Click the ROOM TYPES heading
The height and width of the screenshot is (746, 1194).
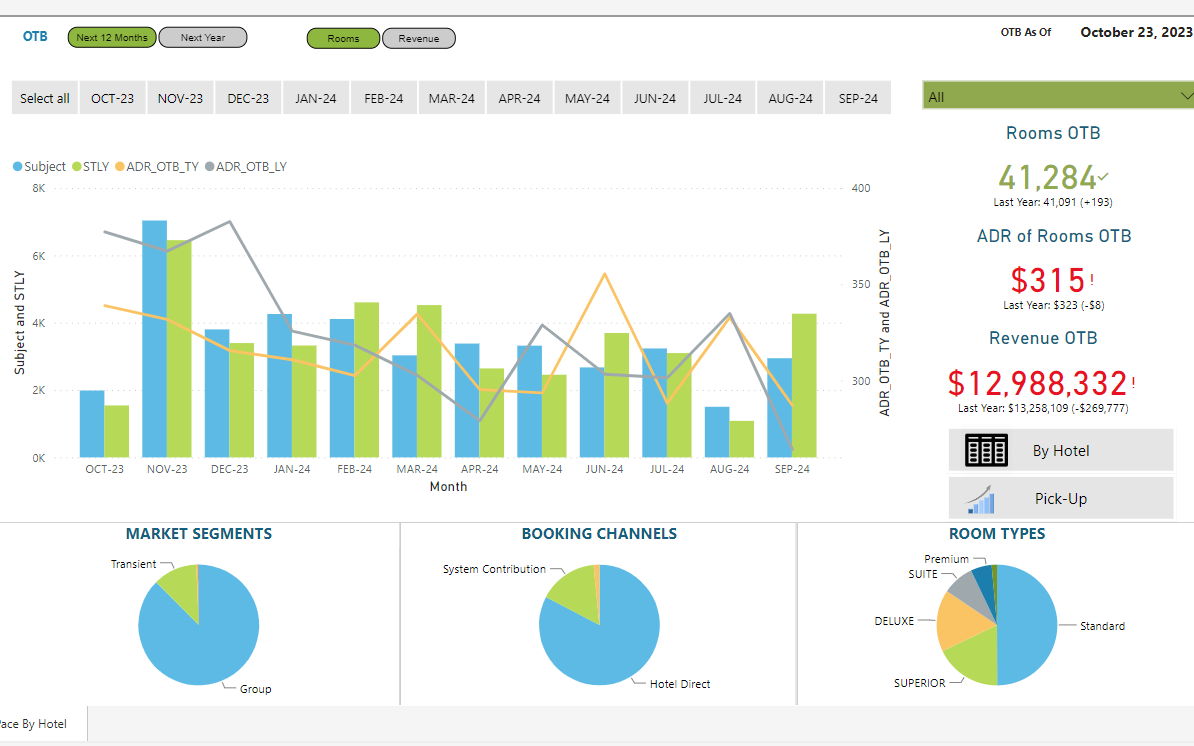coord(997,534)
